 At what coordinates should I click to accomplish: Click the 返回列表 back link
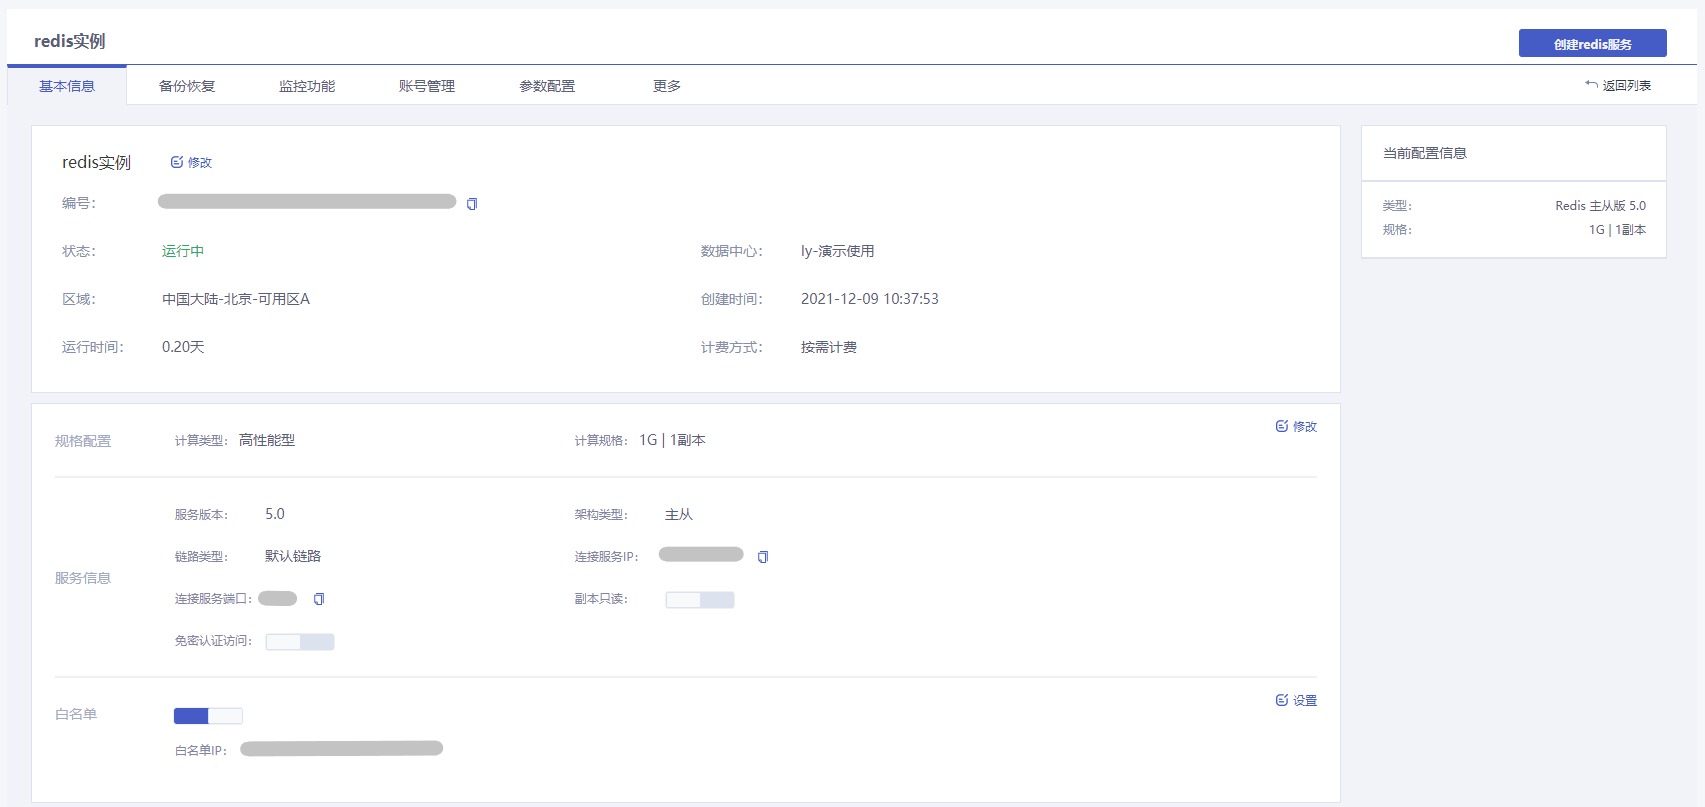pos(1618,85)
